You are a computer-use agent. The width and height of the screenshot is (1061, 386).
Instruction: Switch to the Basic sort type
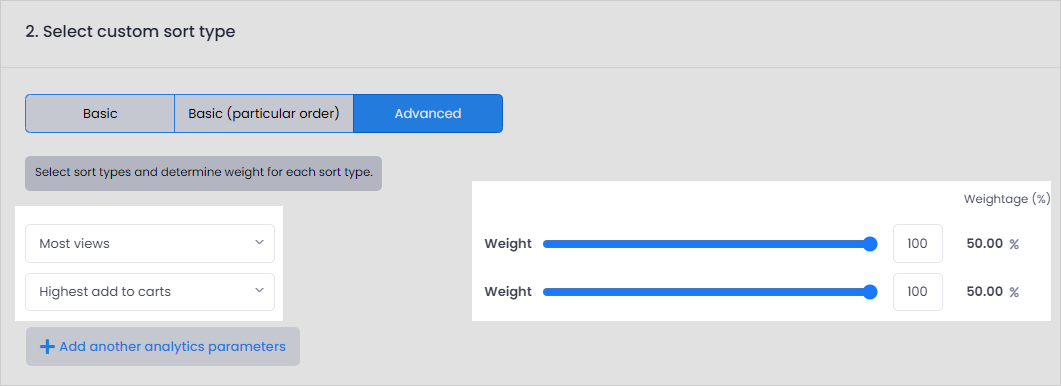(100, 114)
